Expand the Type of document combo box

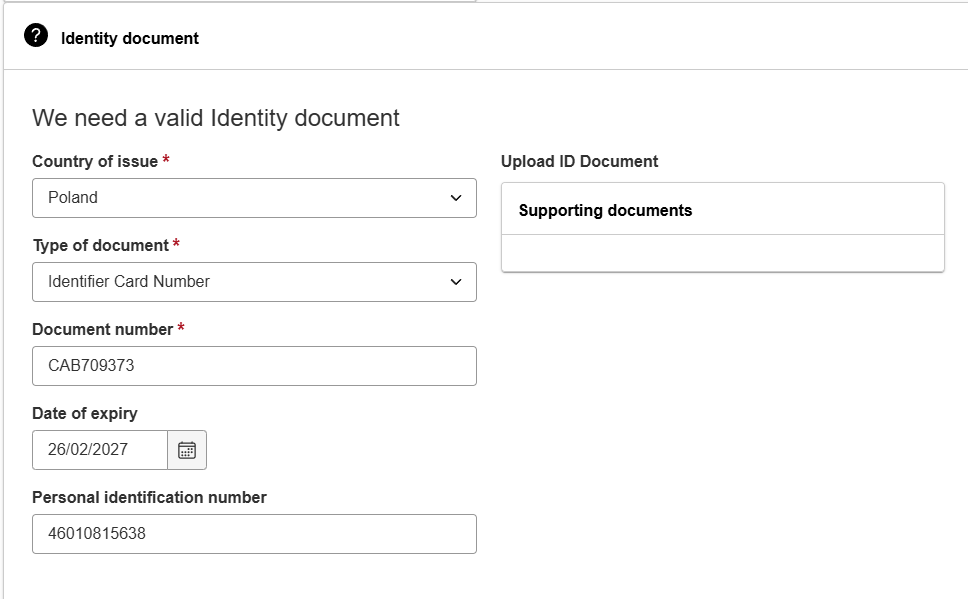pos(254,282)
